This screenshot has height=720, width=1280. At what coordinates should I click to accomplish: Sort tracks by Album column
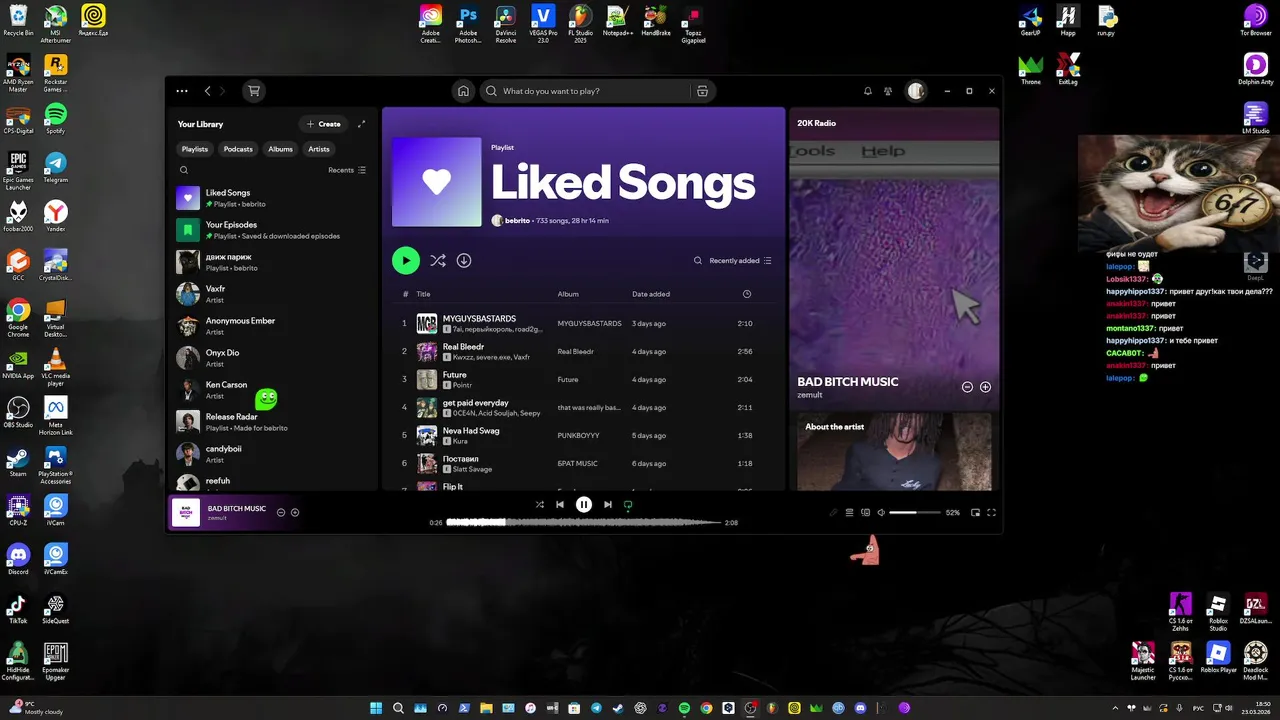[568, 294]
